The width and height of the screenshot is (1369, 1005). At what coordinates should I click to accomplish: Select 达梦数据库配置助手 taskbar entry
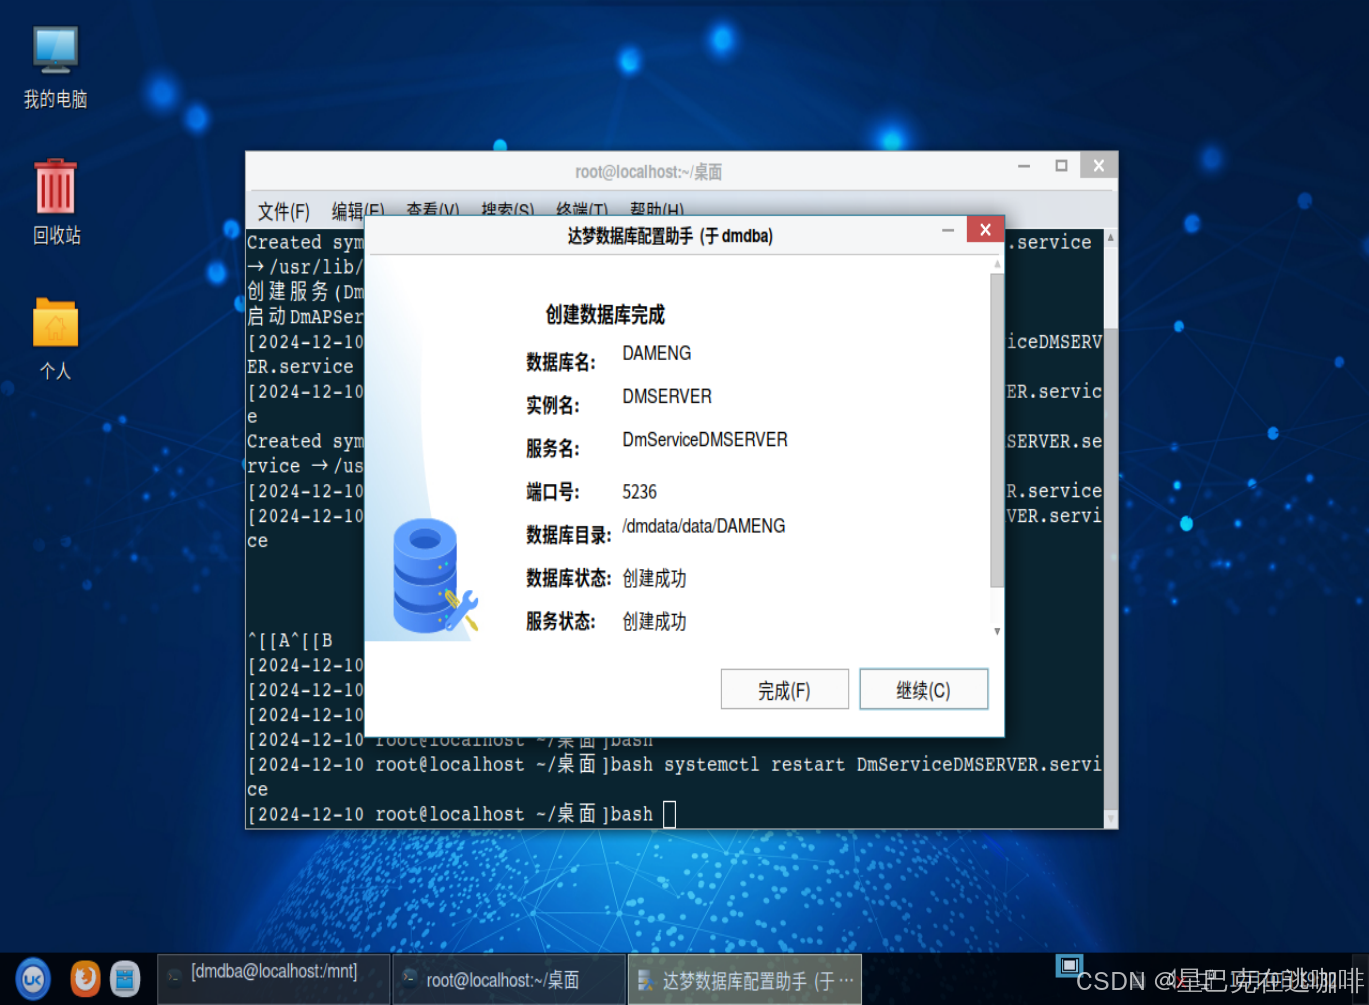tap(745, 979)
